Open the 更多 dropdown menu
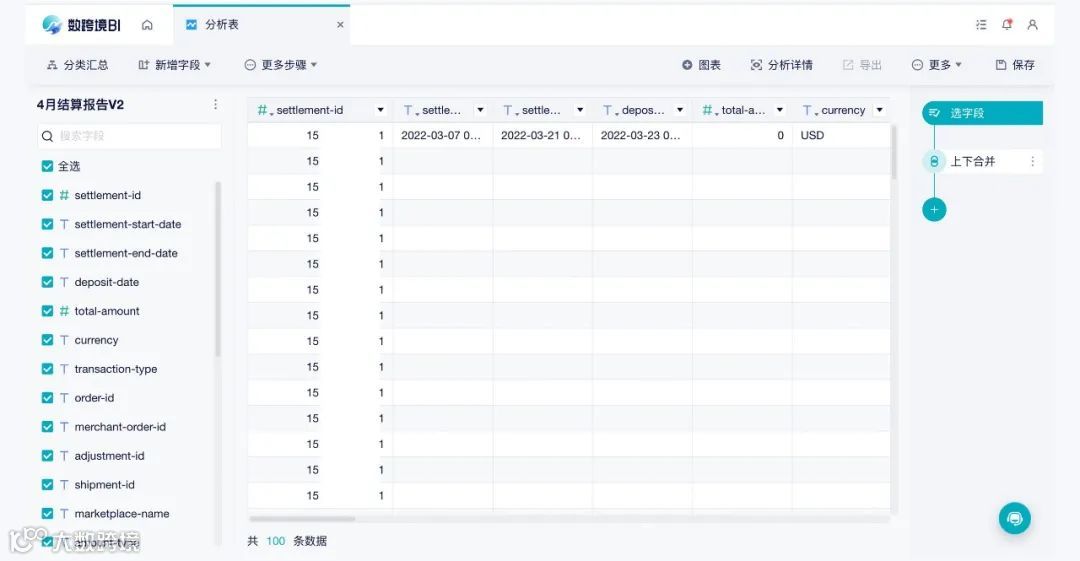The width and height of the screenshot is (1080, 561). click(936, 65)
